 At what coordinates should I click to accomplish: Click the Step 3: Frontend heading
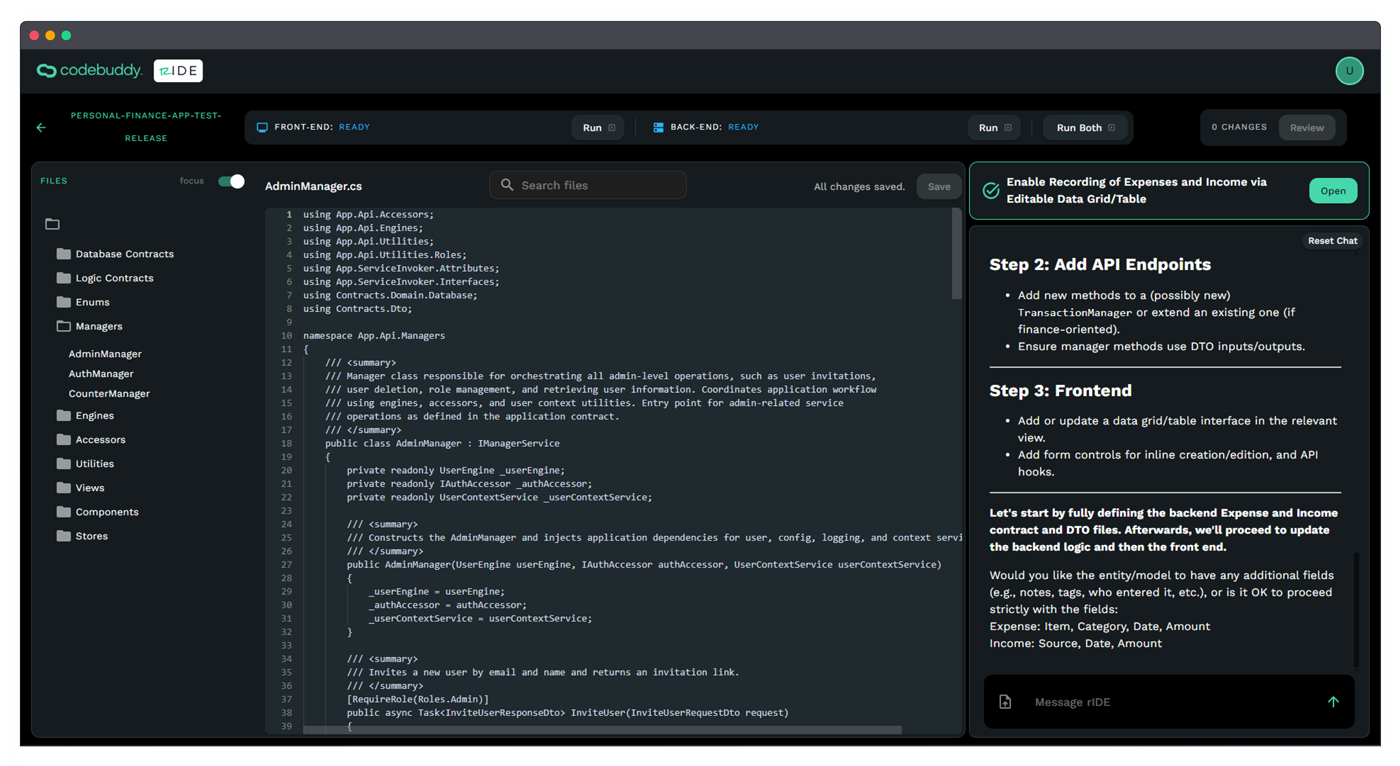[1060, 390]
